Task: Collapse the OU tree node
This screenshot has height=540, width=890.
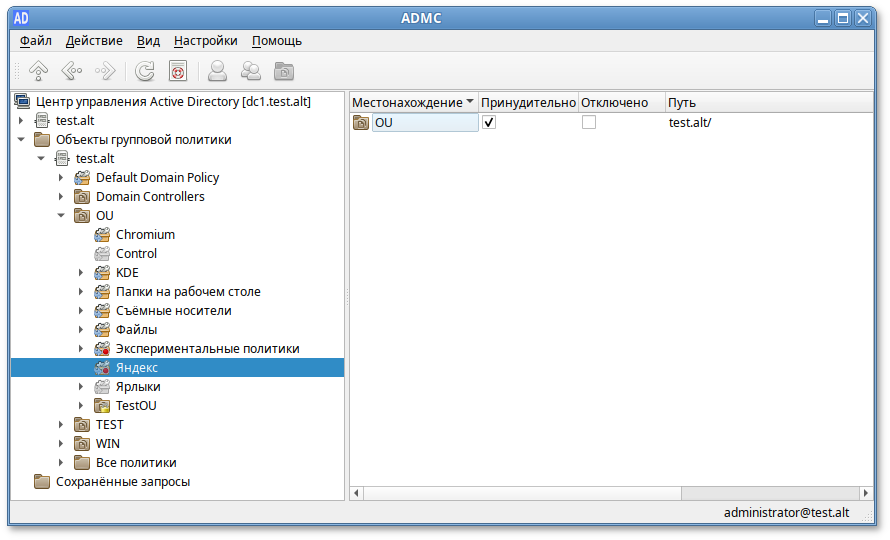Action: point(61,216)
